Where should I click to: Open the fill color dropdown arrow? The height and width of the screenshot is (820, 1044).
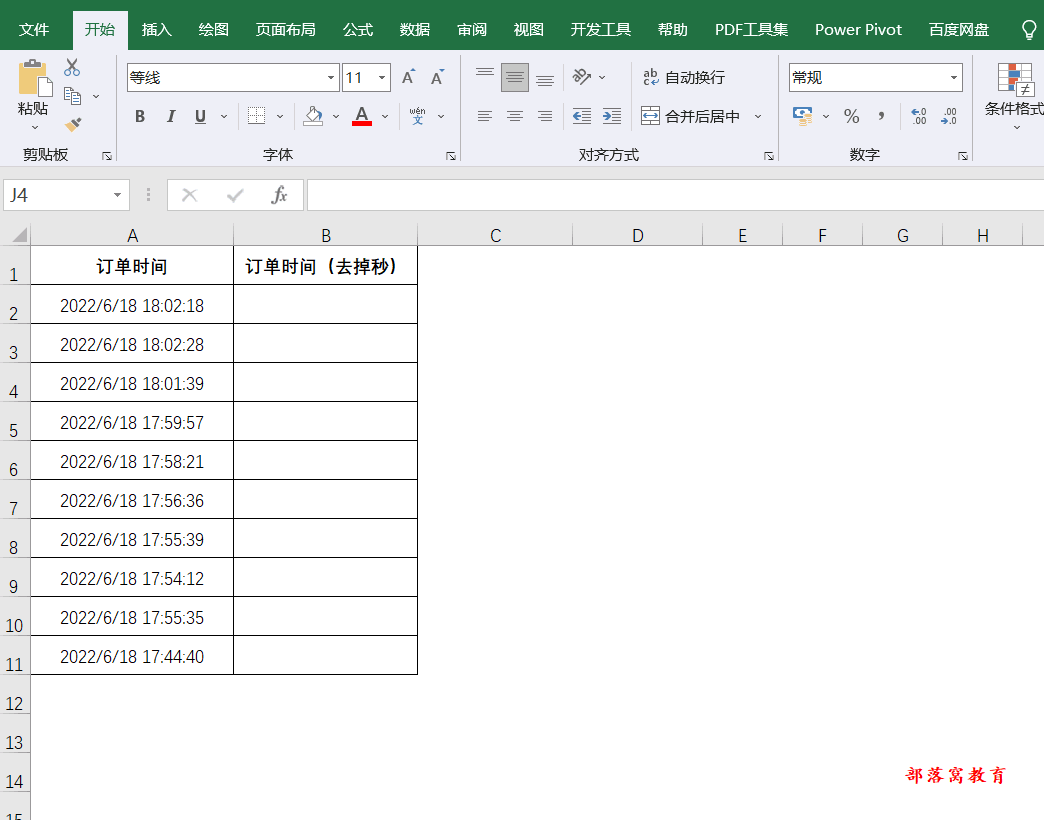336,116
